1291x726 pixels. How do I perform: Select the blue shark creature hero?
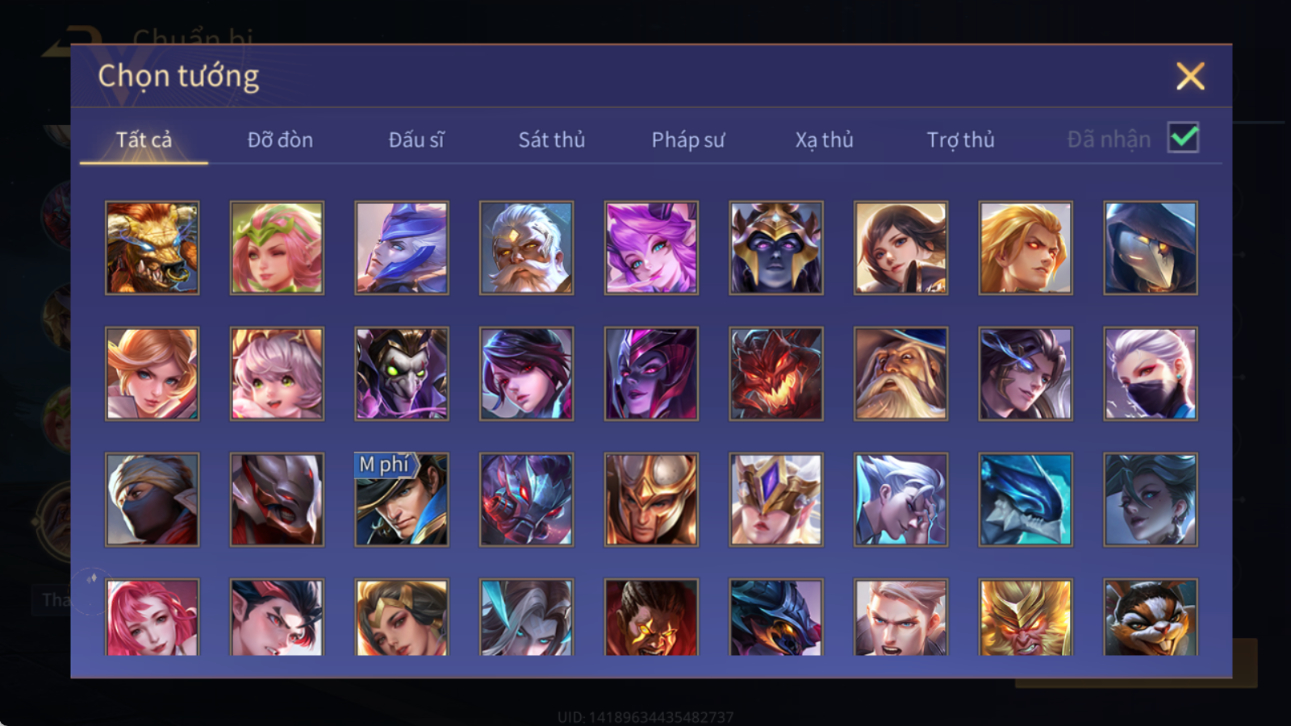[x=1025, y=500]
